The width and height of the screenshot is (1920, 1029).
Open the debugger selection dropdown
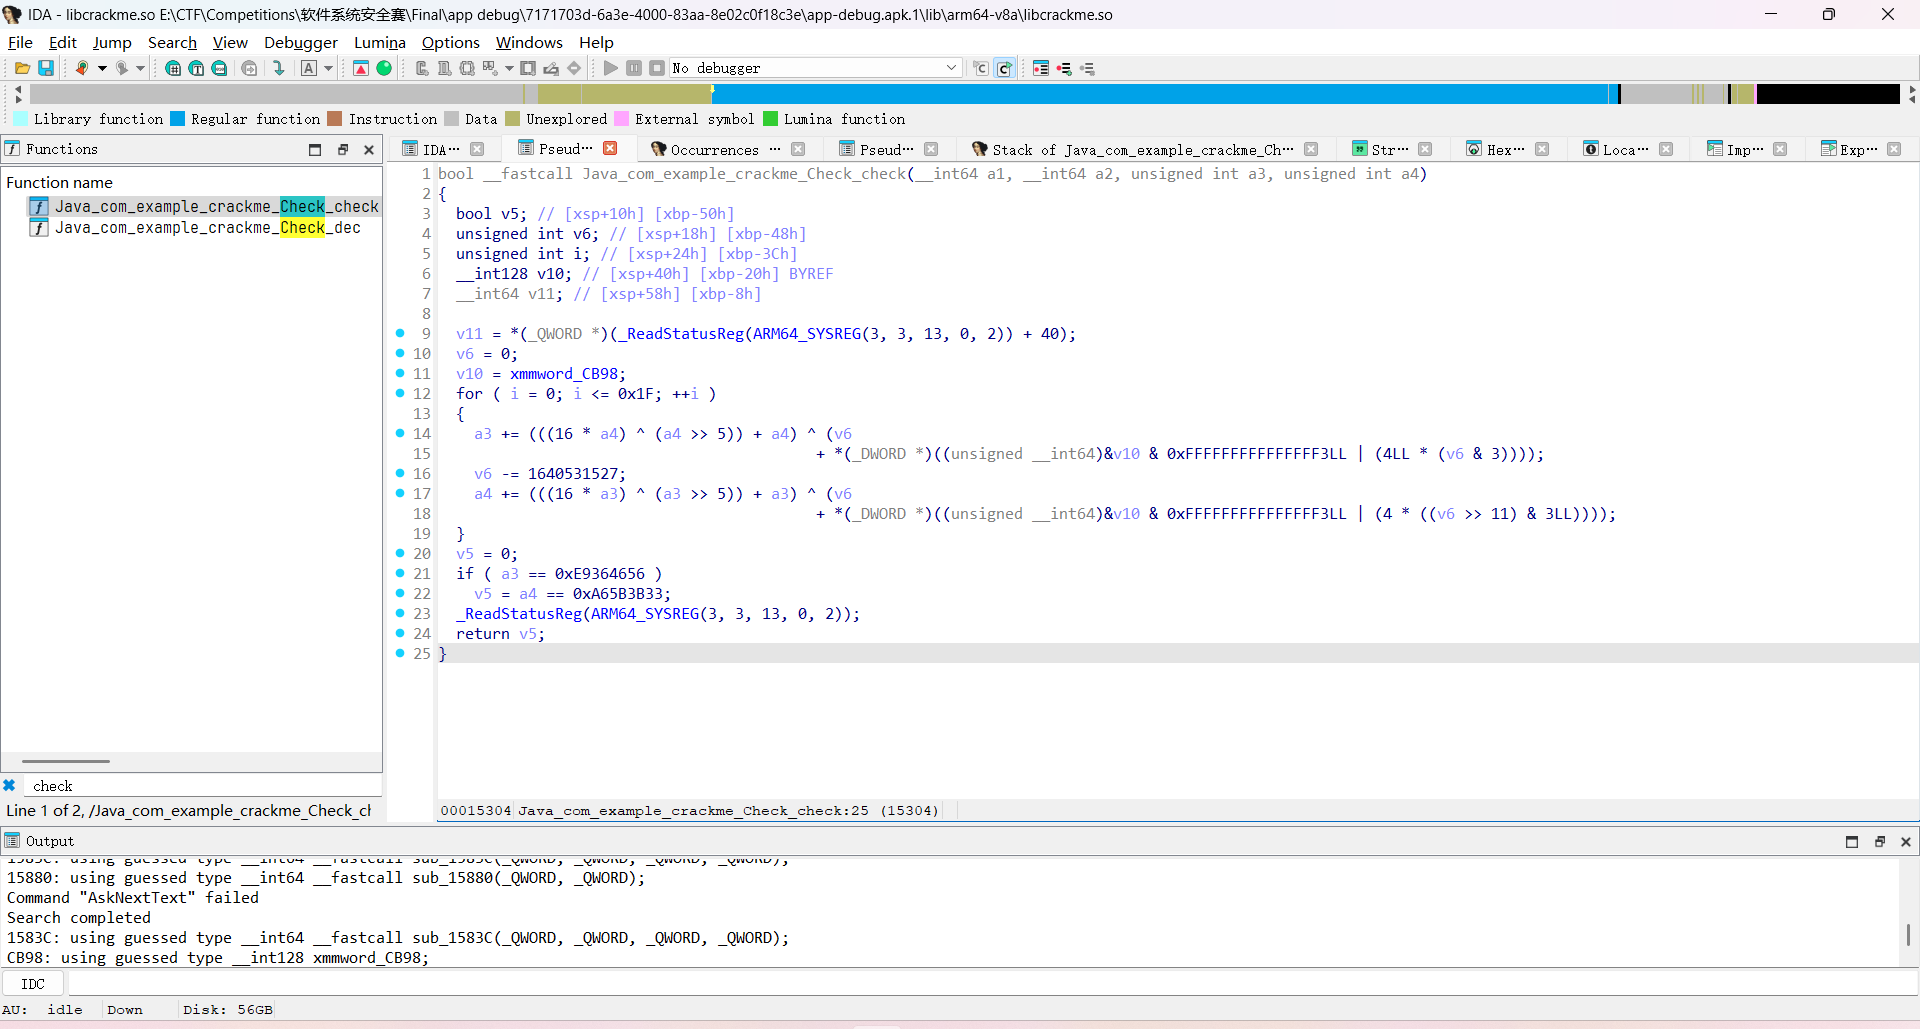(951, 68)
